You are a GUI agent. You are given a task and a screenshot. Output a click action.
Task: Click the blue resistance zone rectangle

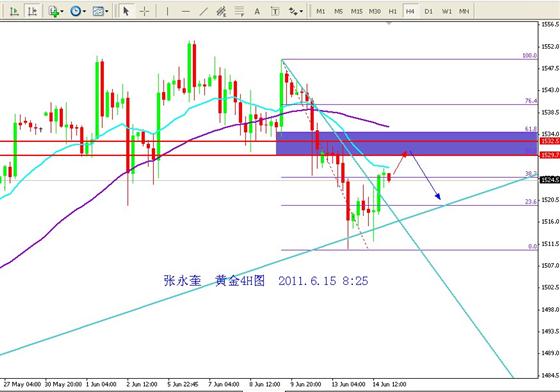pyautogui.click(x=407, y=144)
